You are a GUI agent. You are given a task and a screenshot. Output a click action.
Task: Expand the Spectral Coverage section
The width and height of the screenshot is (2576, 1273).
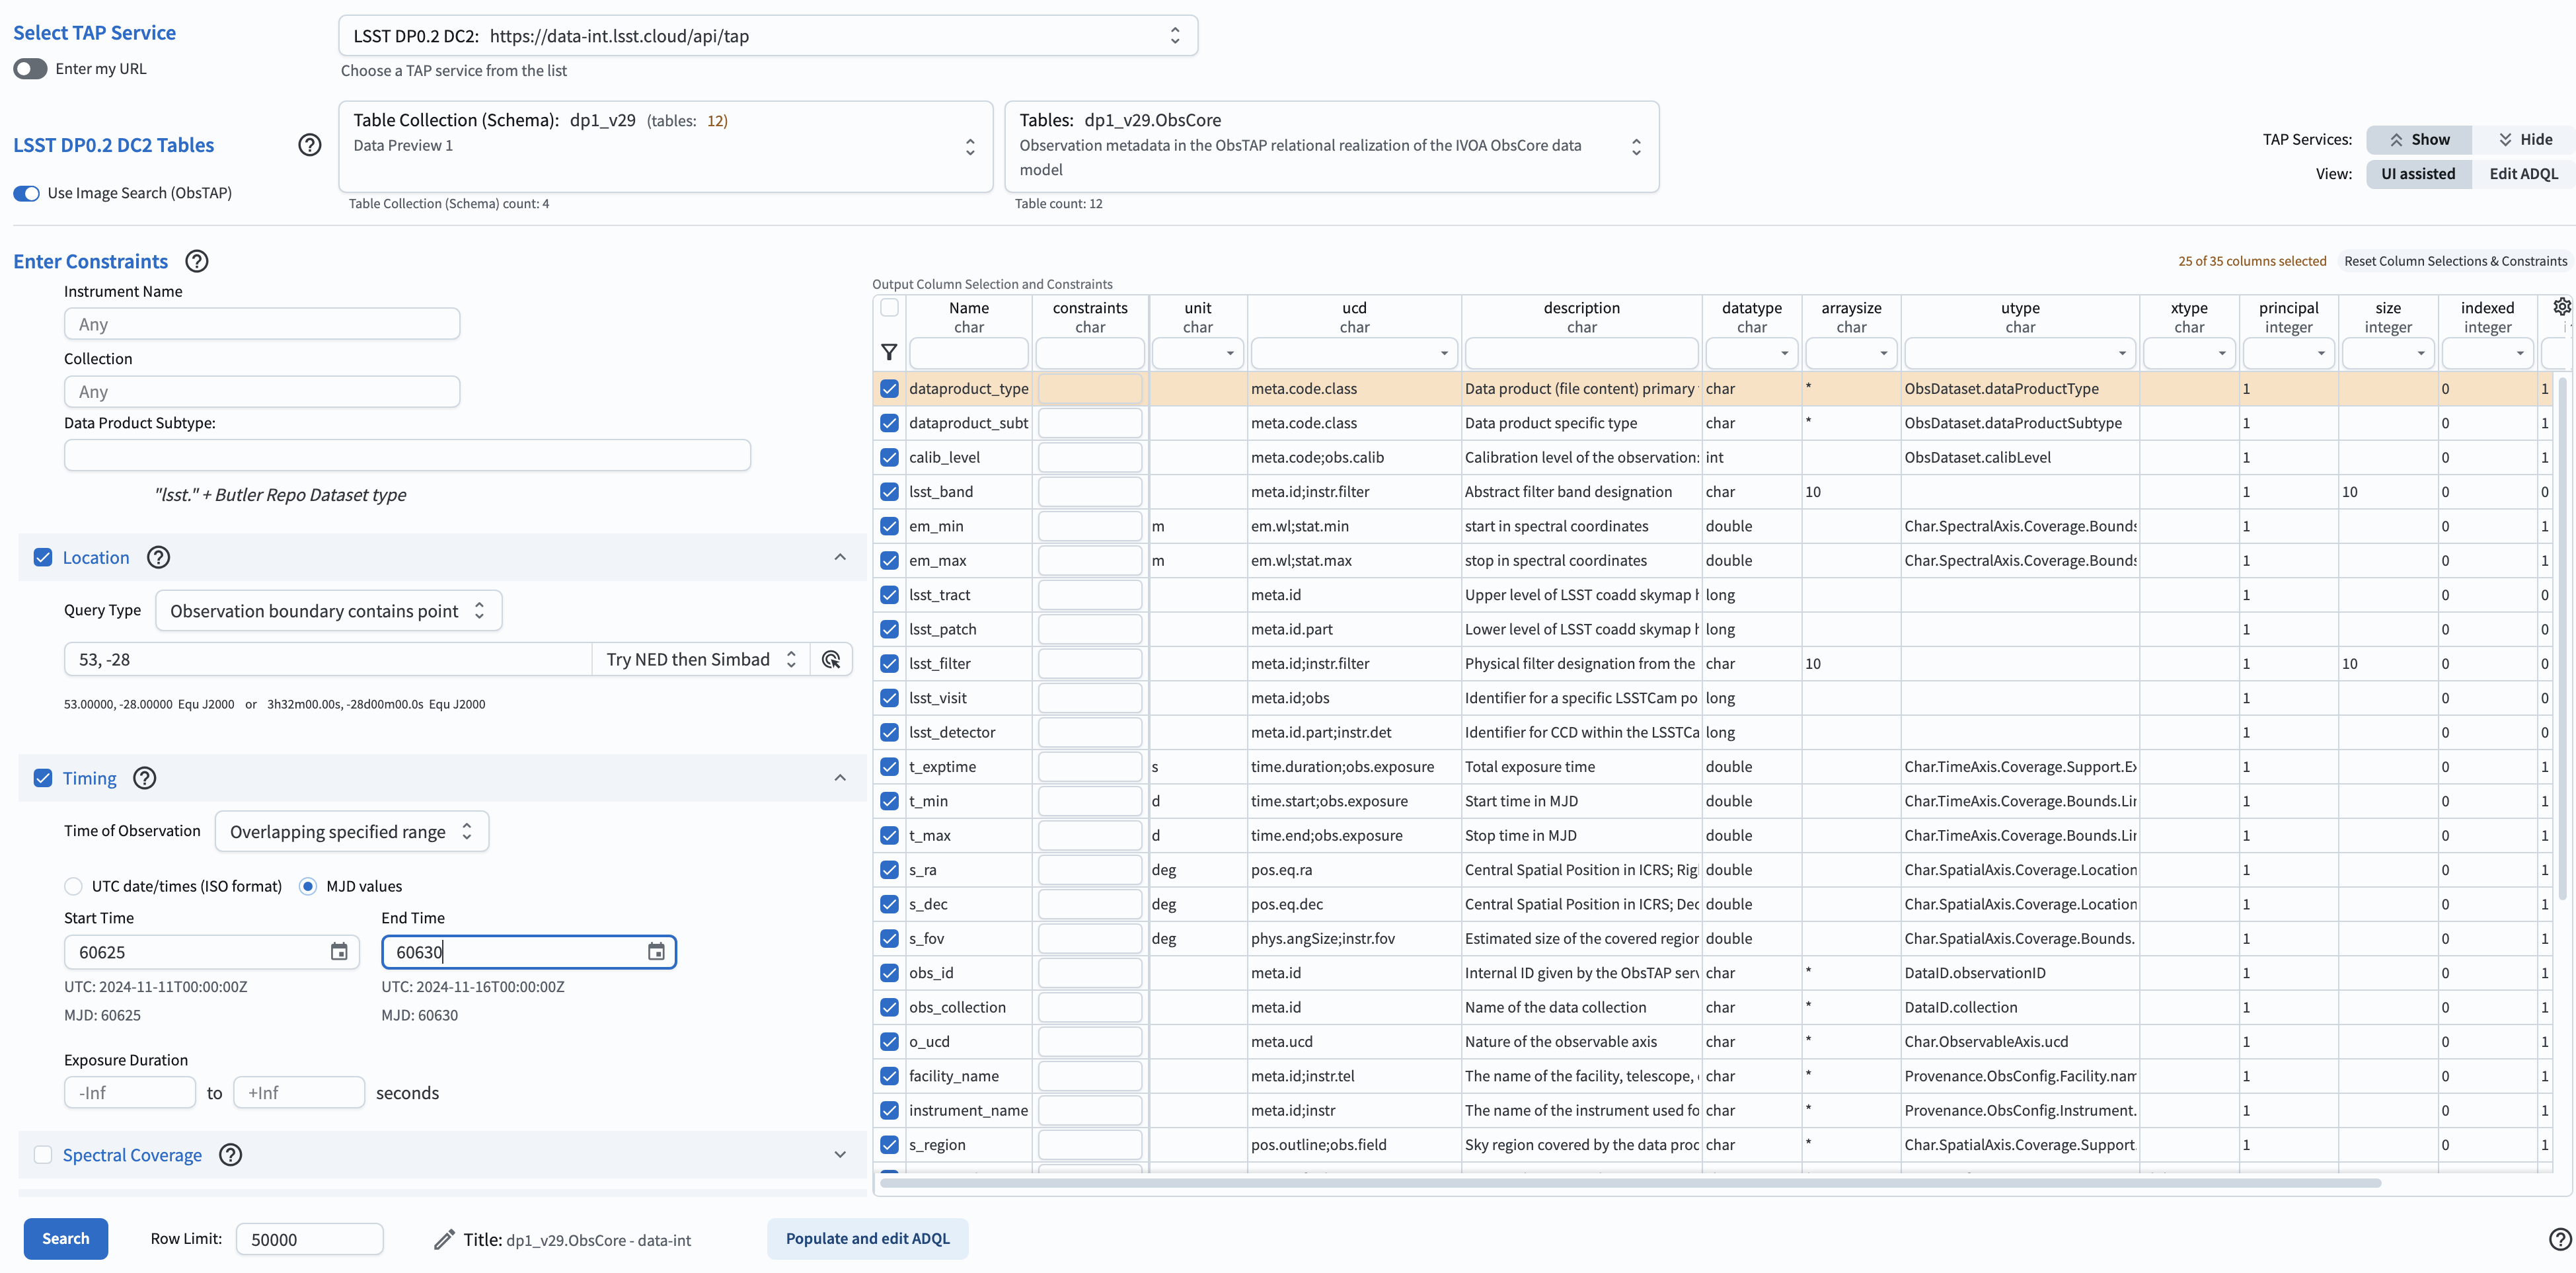840,1155
